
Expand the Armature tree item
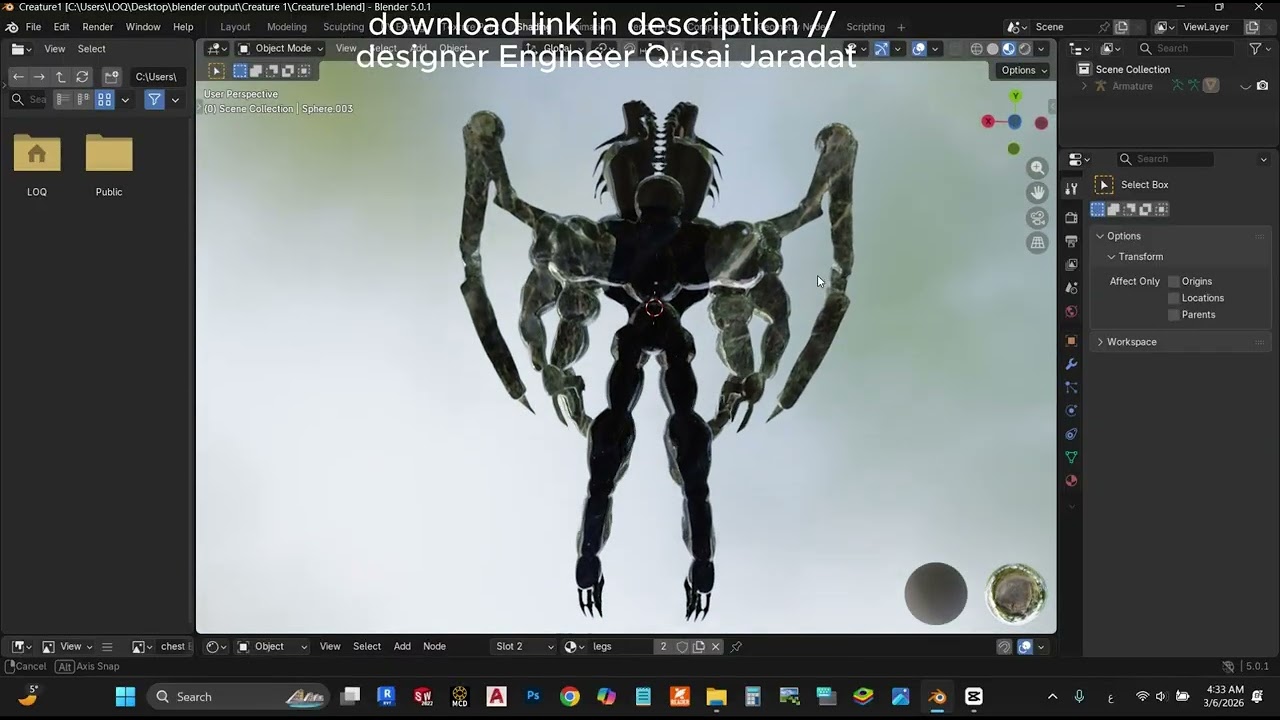click(1085, 86)
